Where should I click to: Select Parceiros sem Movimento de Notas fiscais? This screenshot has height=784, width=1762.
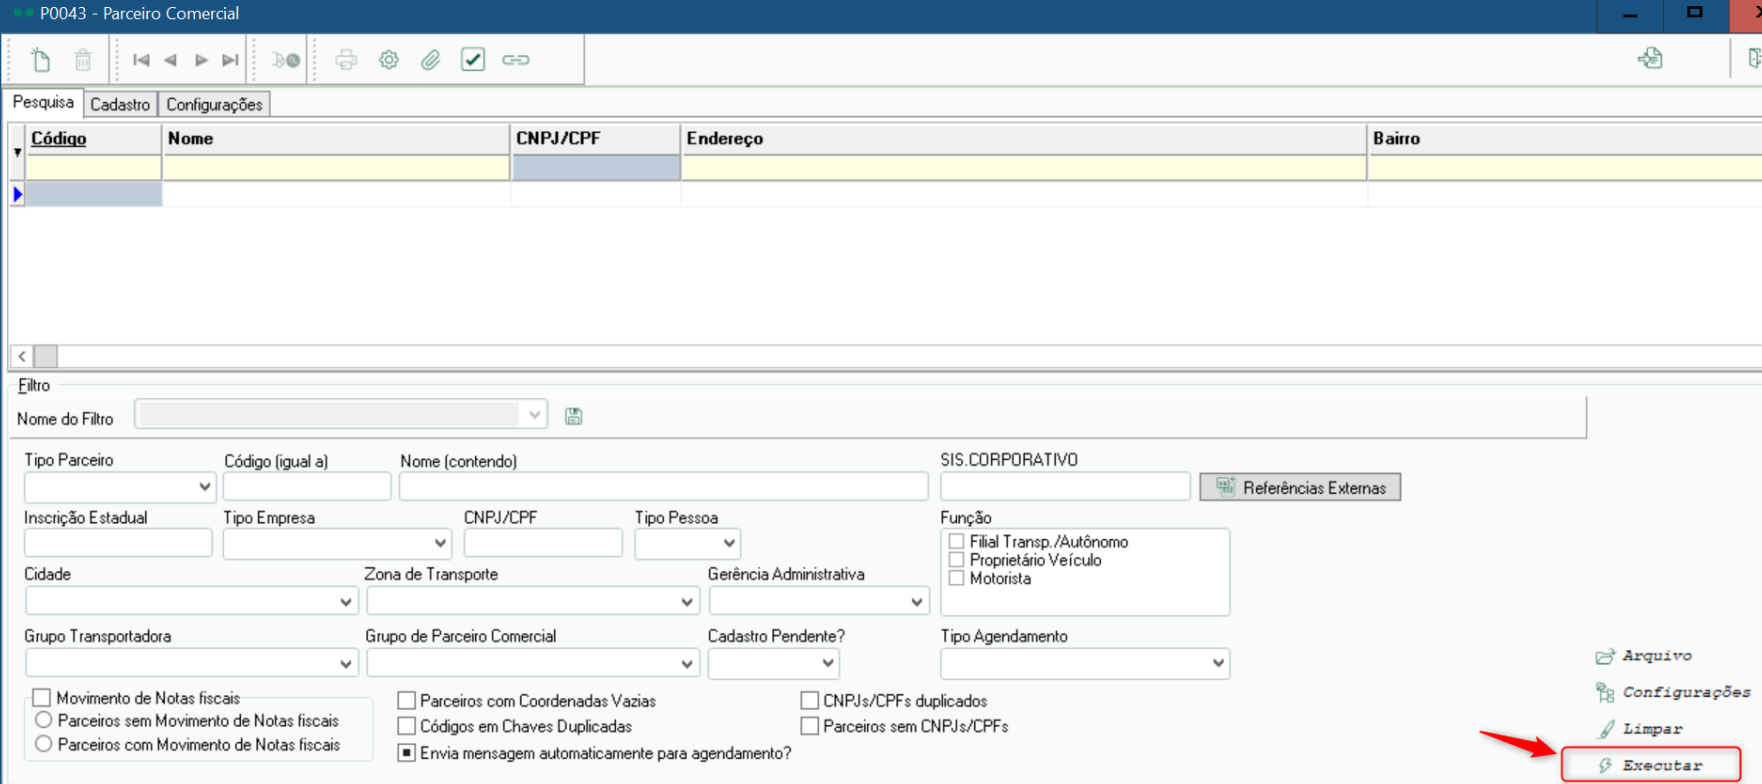coord(43,720)
